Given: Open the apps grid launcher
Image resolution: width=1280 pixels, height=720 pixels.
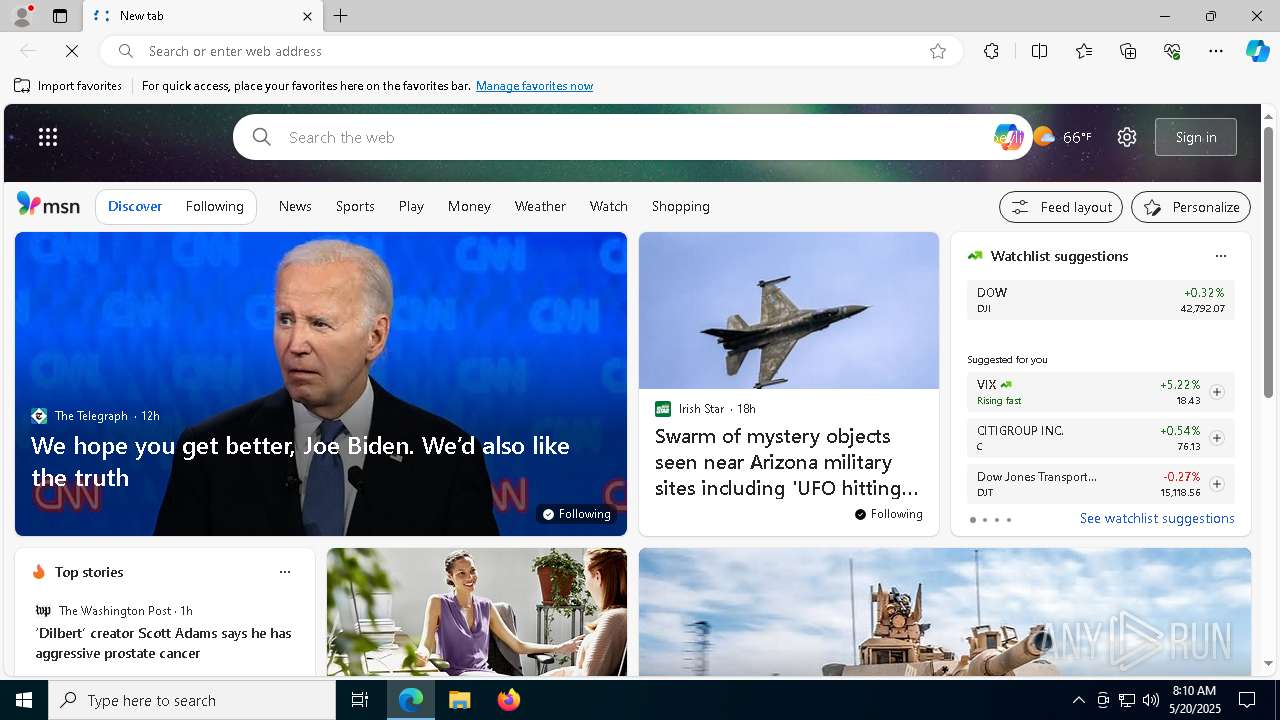Looking at the screenshot, I should coord(48,137).
